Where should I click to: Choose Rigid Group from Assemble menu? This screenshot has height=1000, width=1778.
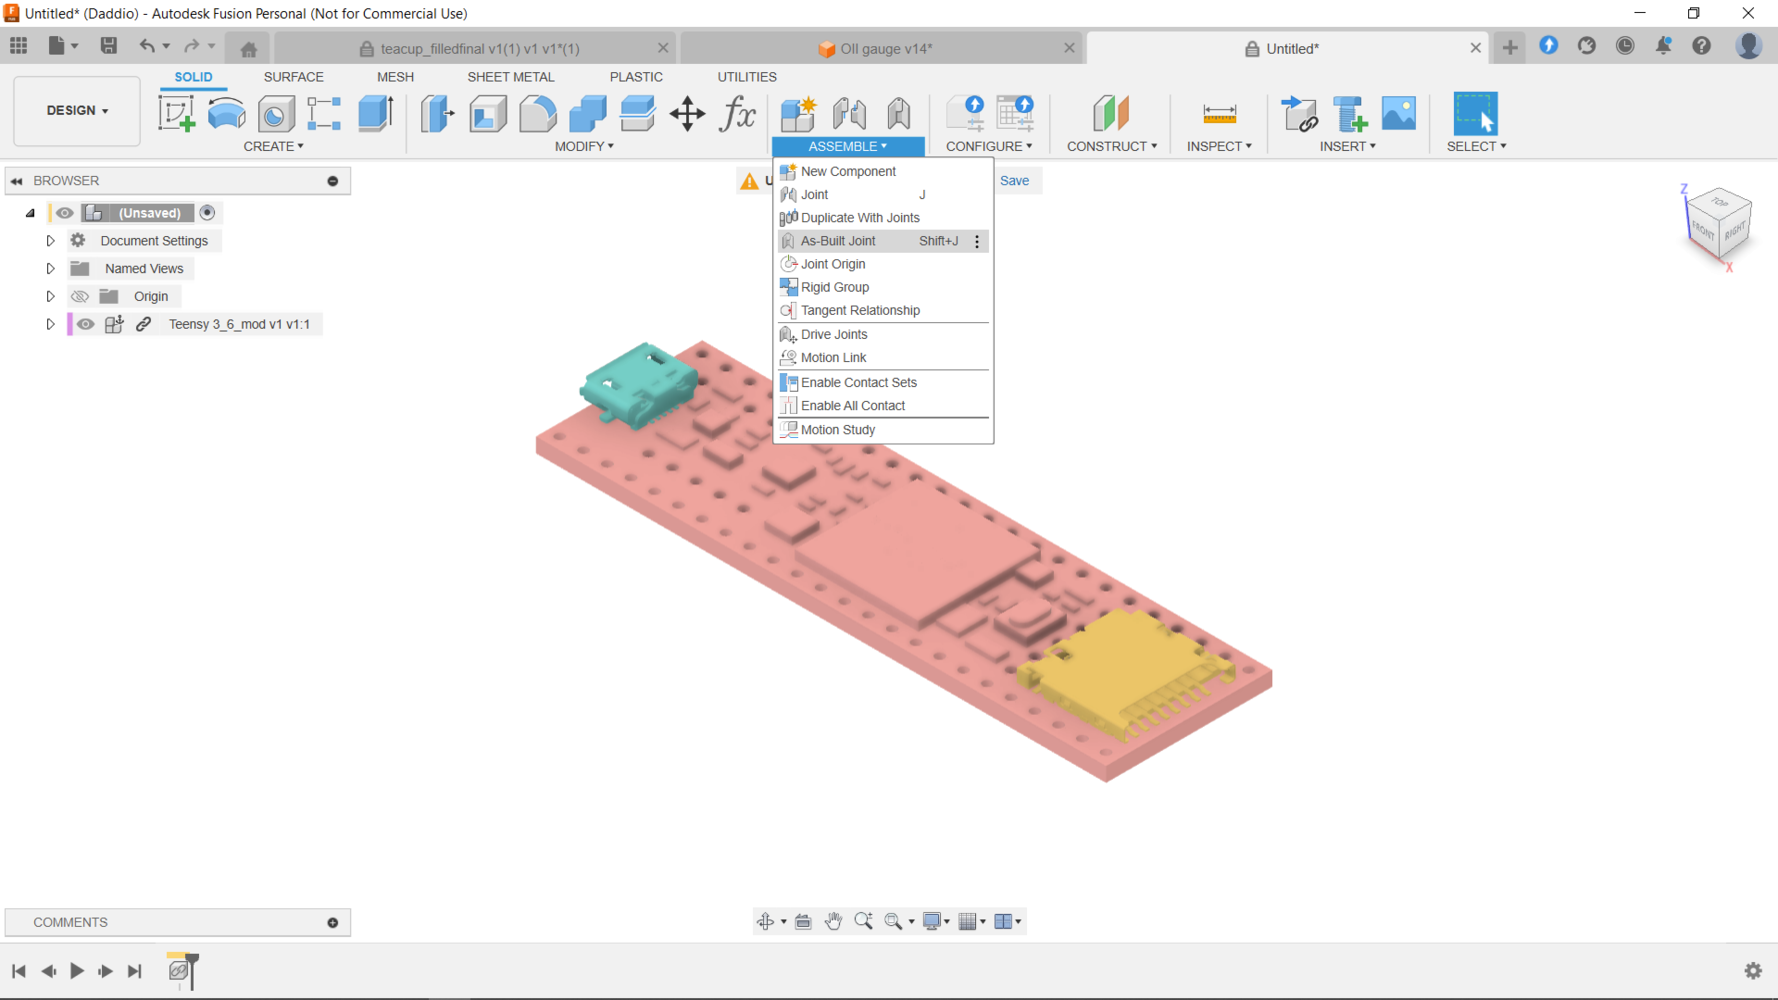(835, 287)
